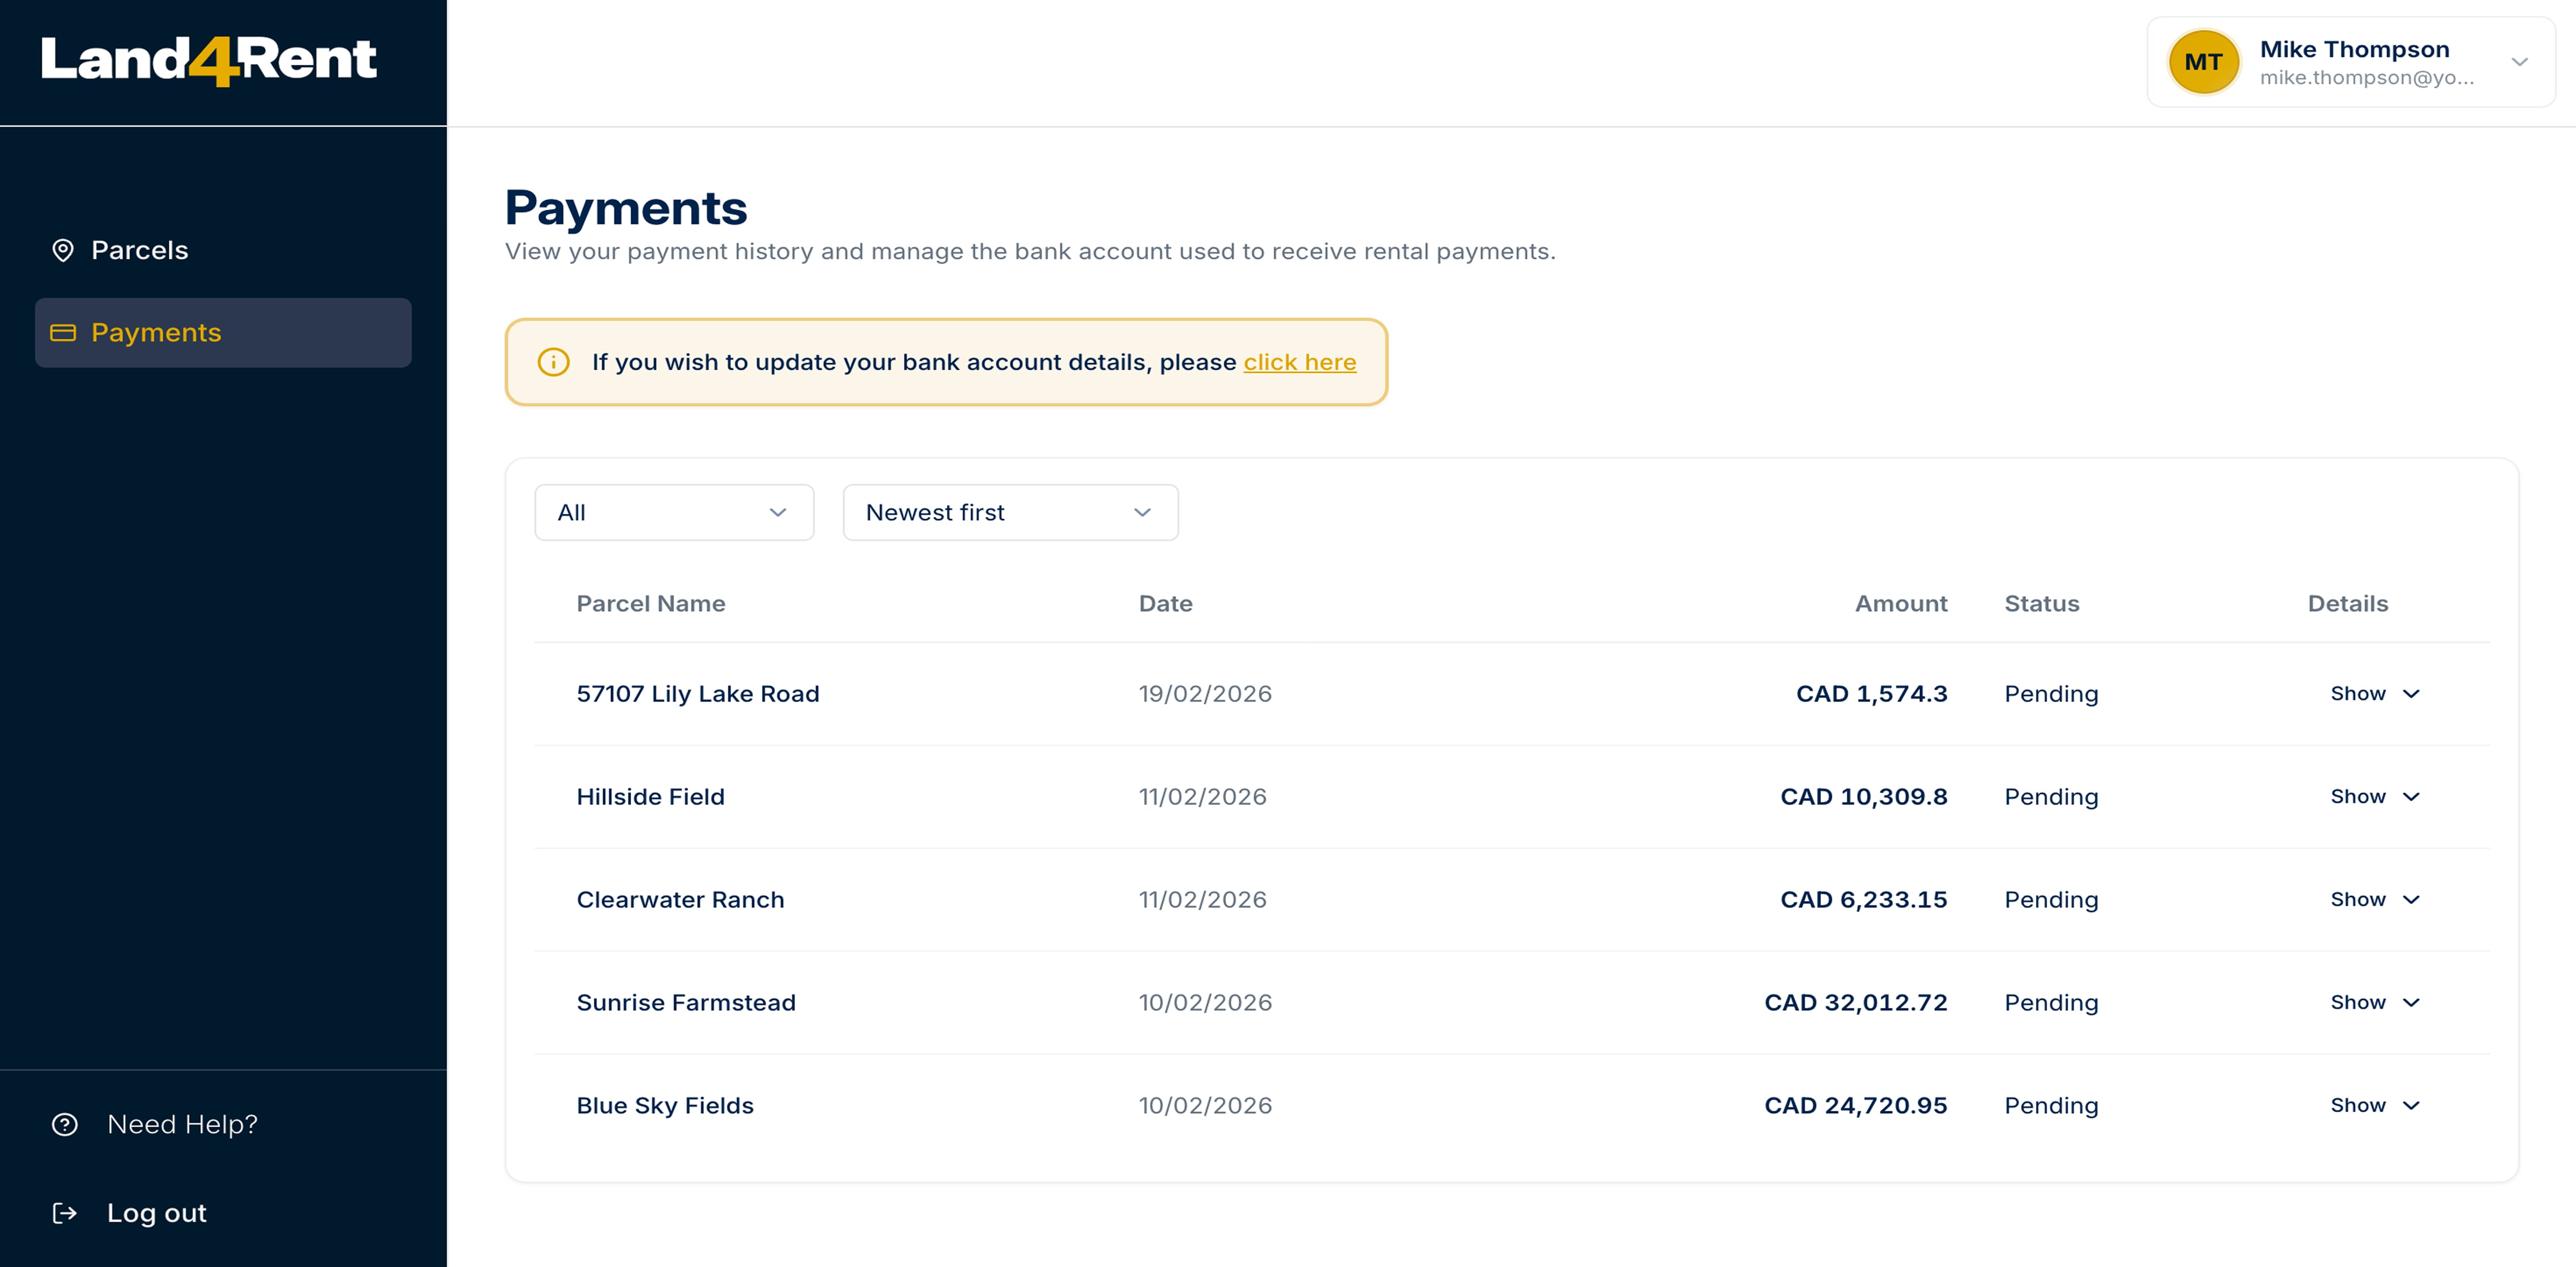Viewport: 2576px width, 1267px height.
Task: Click the Sunrise Farmstead parcel name
Action: pyautogui.click(x=686, y=1003)
